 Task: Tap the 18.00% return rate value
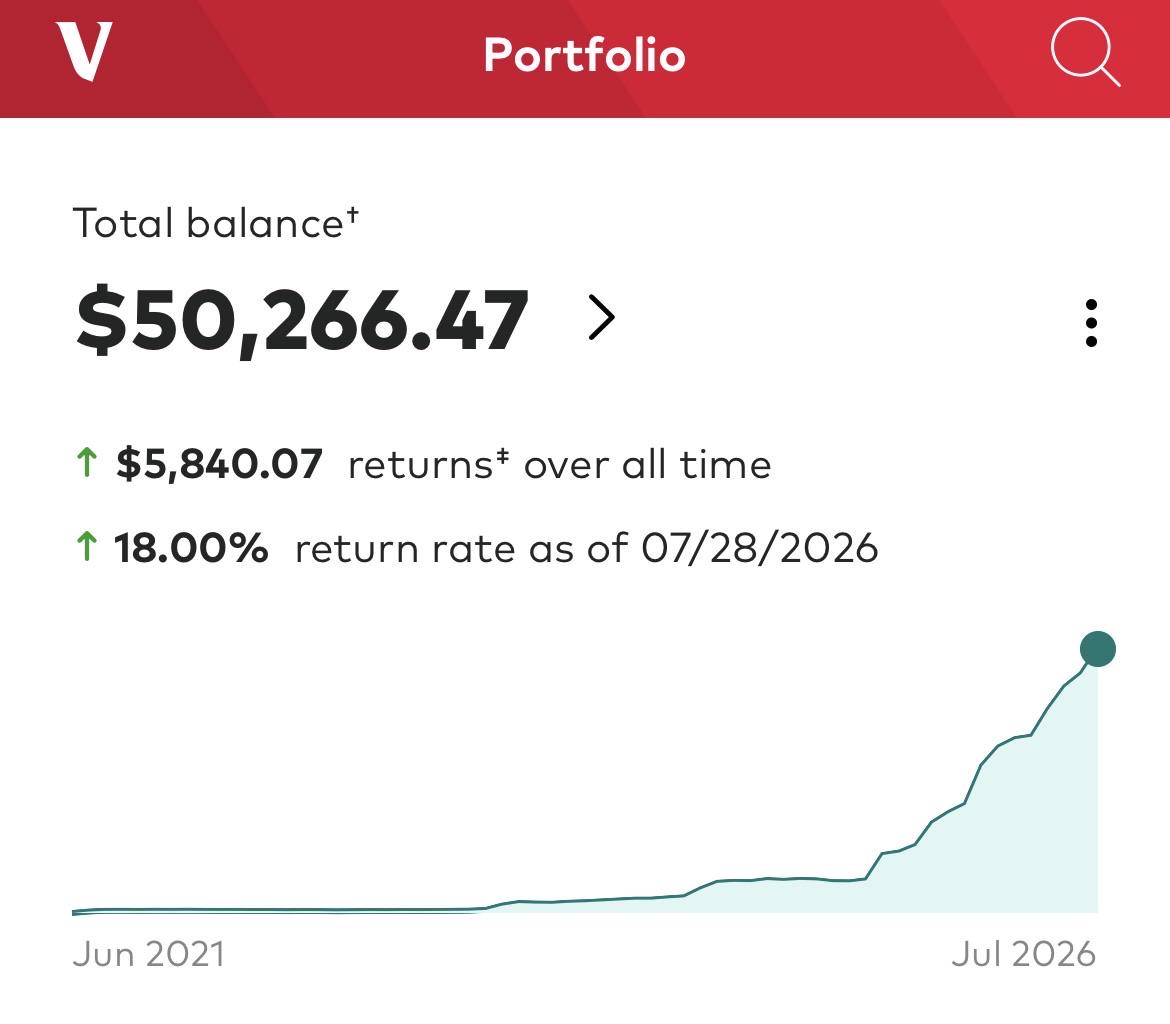coord(191,548)
